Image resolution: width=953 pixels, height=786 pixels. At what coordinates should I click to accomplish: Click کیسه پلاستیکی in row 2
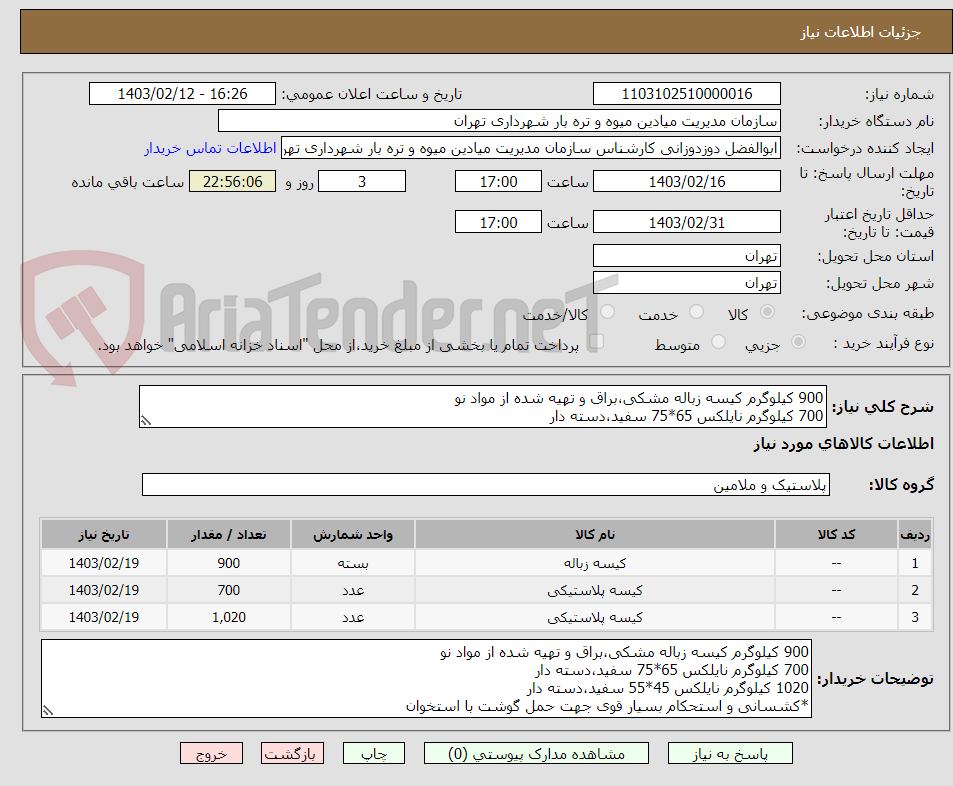pos(595,590)
